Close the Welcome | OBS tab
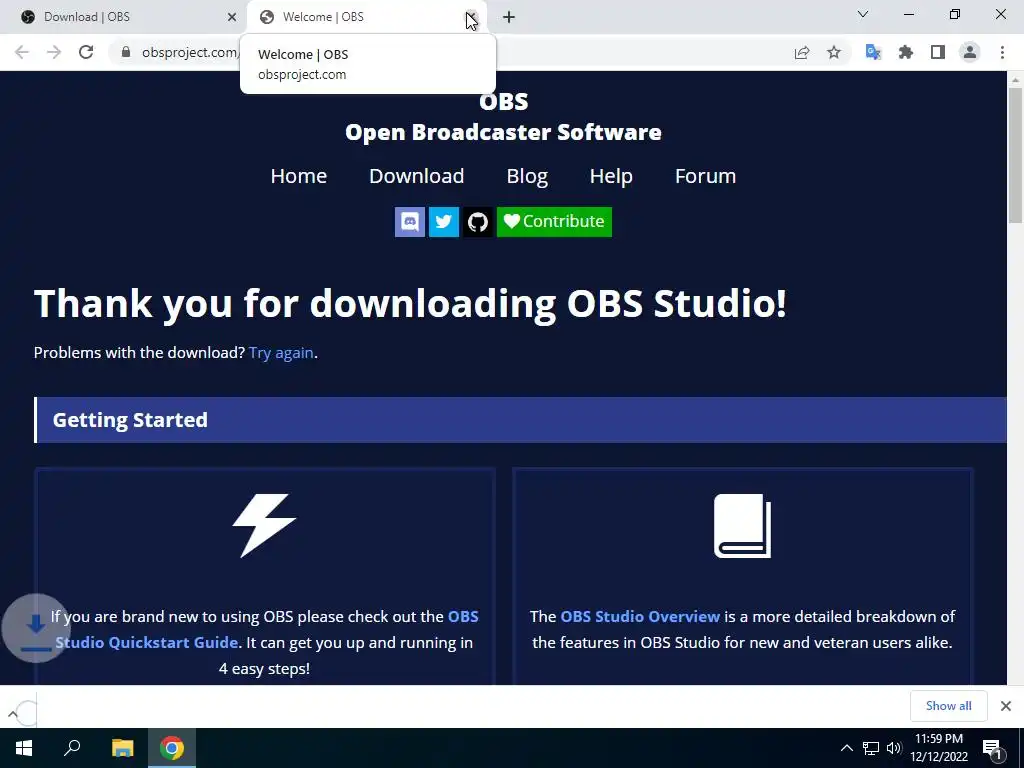The image size is (1024, 768). [x=471, y=17]
